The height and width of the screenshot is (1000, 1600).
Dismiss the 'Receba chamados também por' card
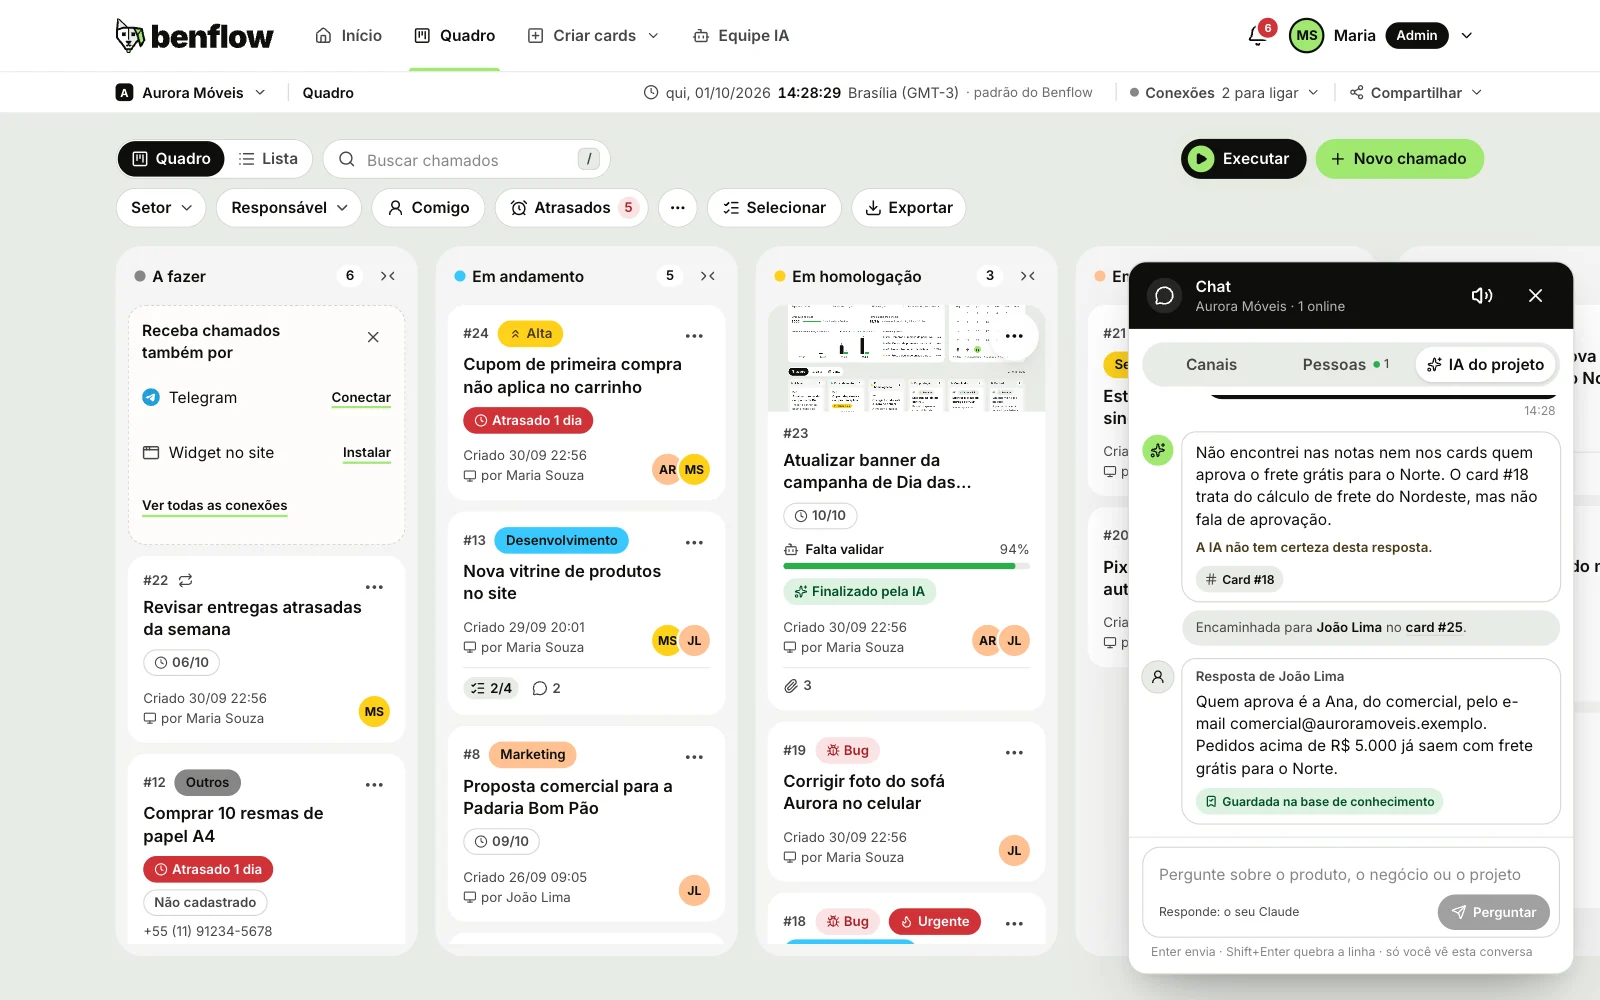point(373,337)
